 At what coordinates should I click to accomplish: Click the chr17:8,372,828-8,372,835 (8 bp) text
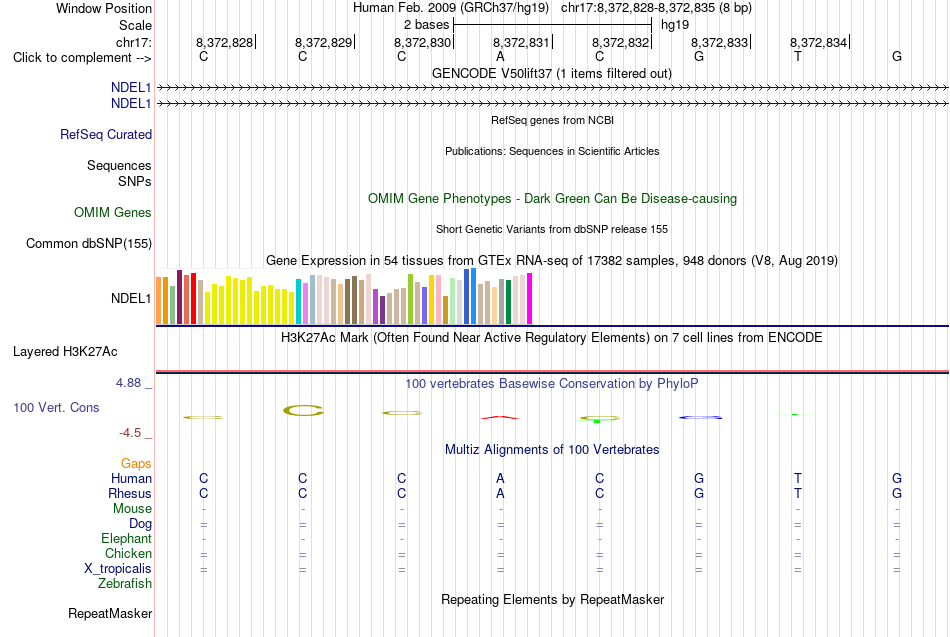[656, 8]
